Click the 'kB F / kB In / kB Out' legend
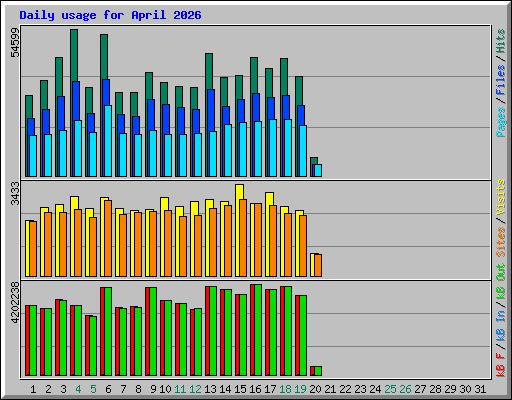This screenshot has height=400, width=512. [500, 320]
